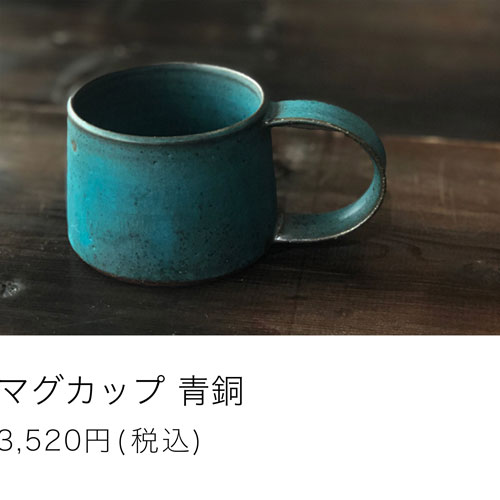Click the katakana マグカップ text
This screenshot has width=500, height=500.
tap(82, 391)
